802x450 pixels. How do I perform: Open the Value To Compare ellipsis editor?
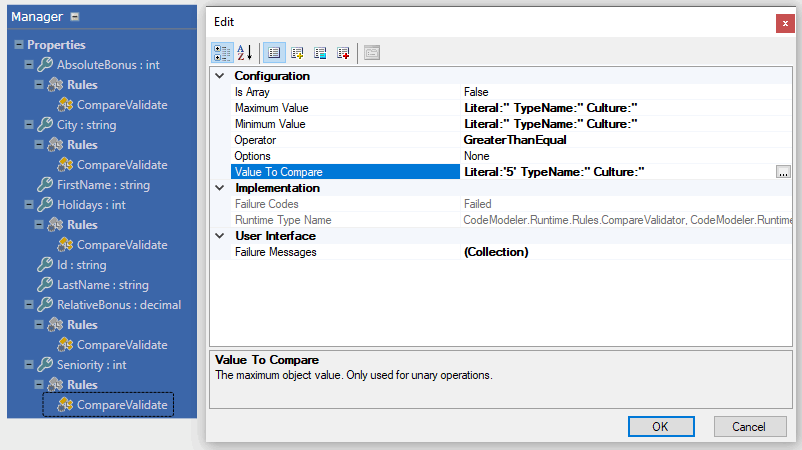click(x=783, y=172)
